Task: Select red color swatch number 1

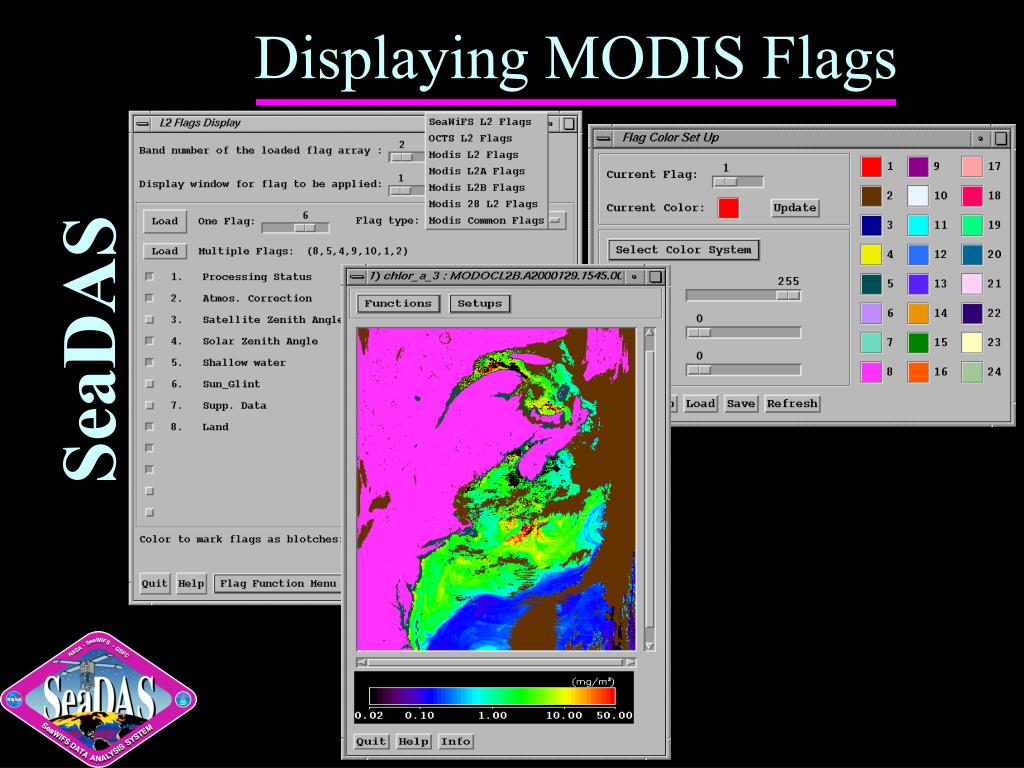Action: click(x=871, y=167)
